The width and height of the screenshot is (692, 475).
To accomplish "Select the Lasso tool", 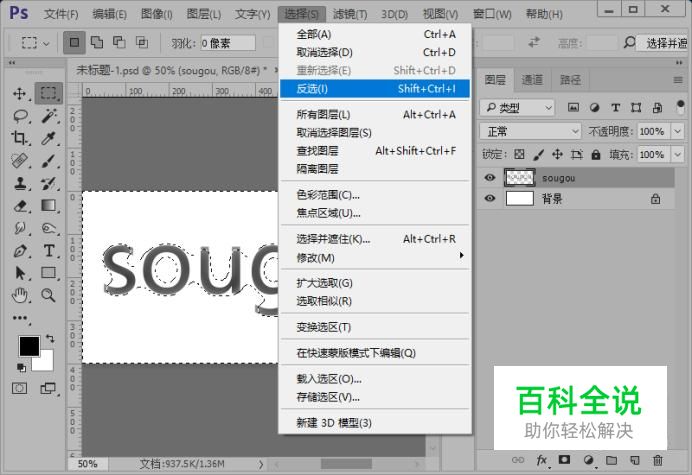I will tap(20, 116).
